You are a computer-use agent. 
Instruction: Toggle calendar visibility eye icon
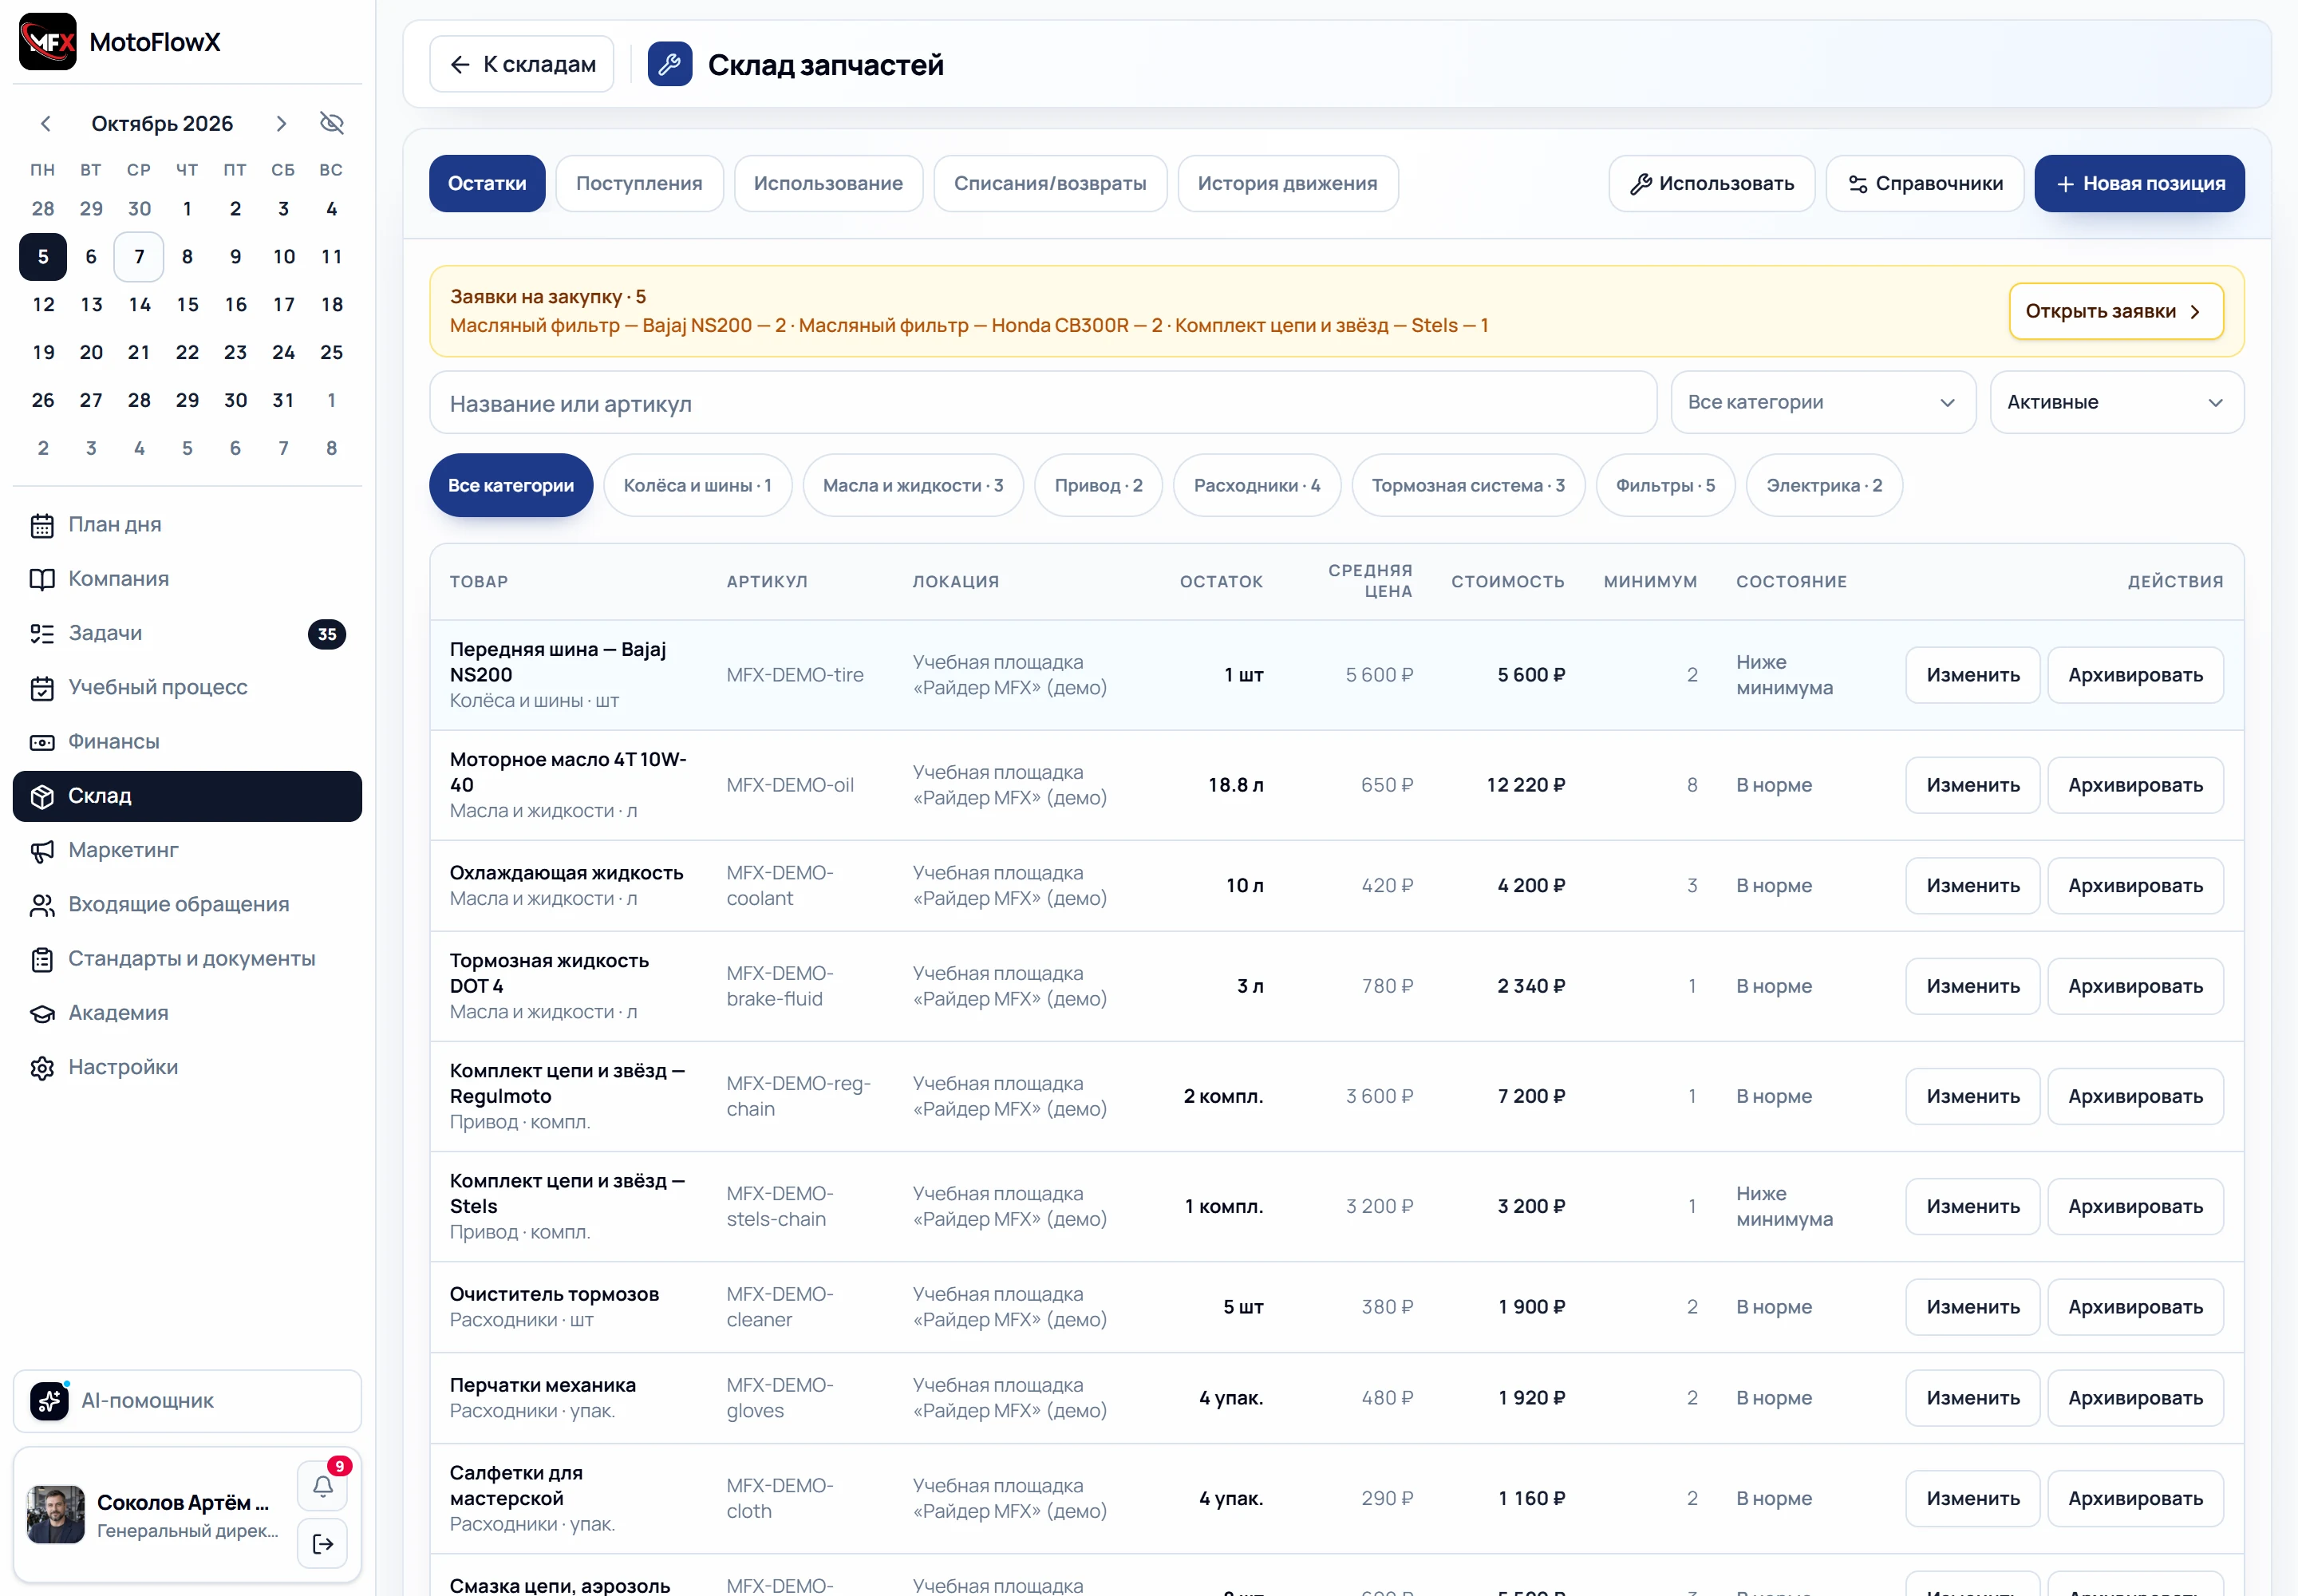331,123
